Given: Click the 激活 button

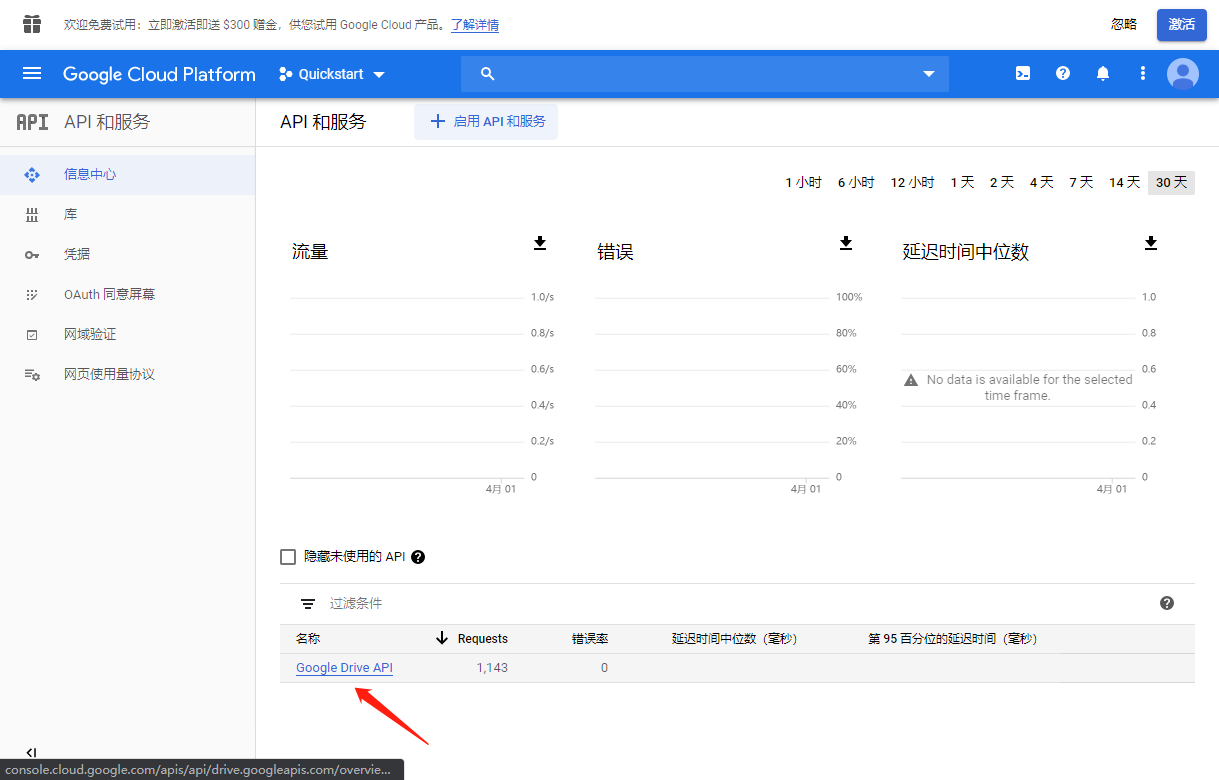Looking at the screenshot, I should 1182,24.
